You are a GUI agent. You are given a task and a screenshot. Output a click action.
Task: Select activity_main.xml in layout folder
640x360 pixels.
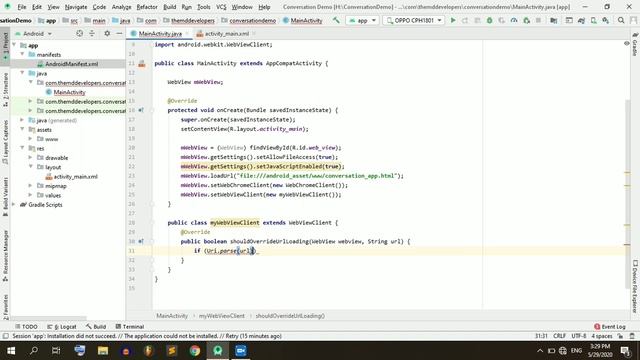[x=76, y=177]
